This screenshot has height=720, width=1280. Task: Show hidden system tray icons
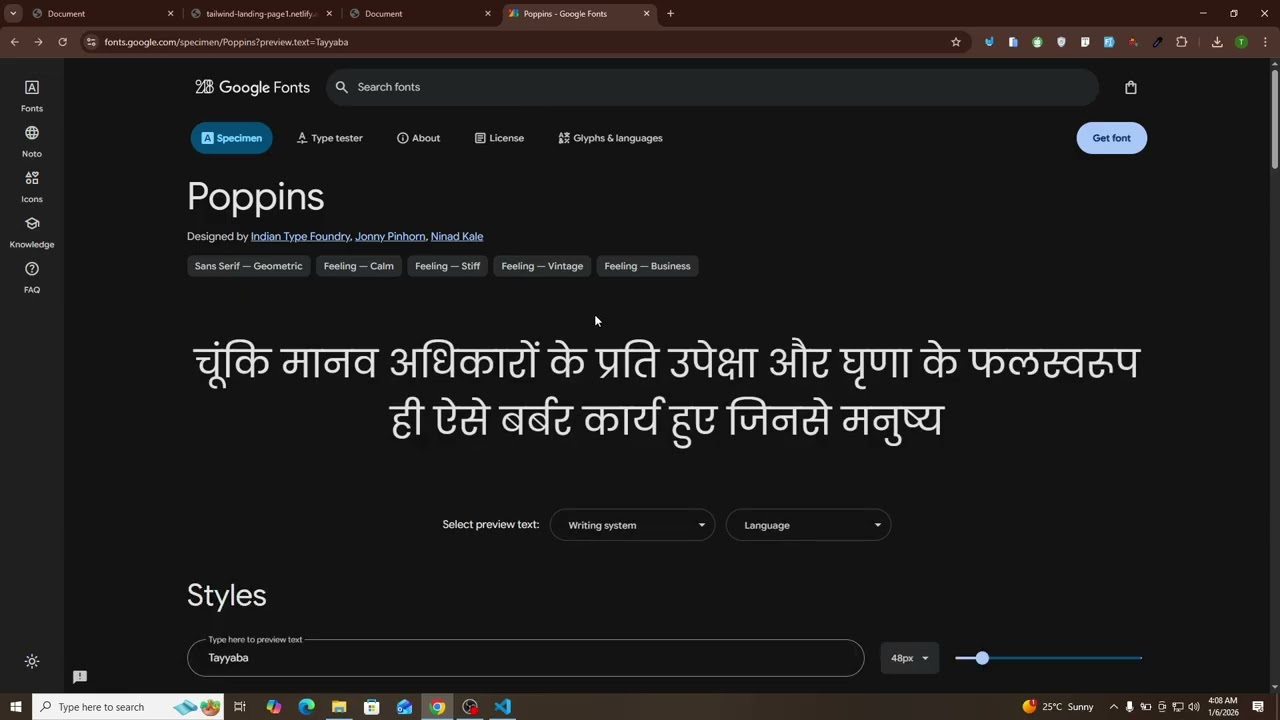point(1113,707)
